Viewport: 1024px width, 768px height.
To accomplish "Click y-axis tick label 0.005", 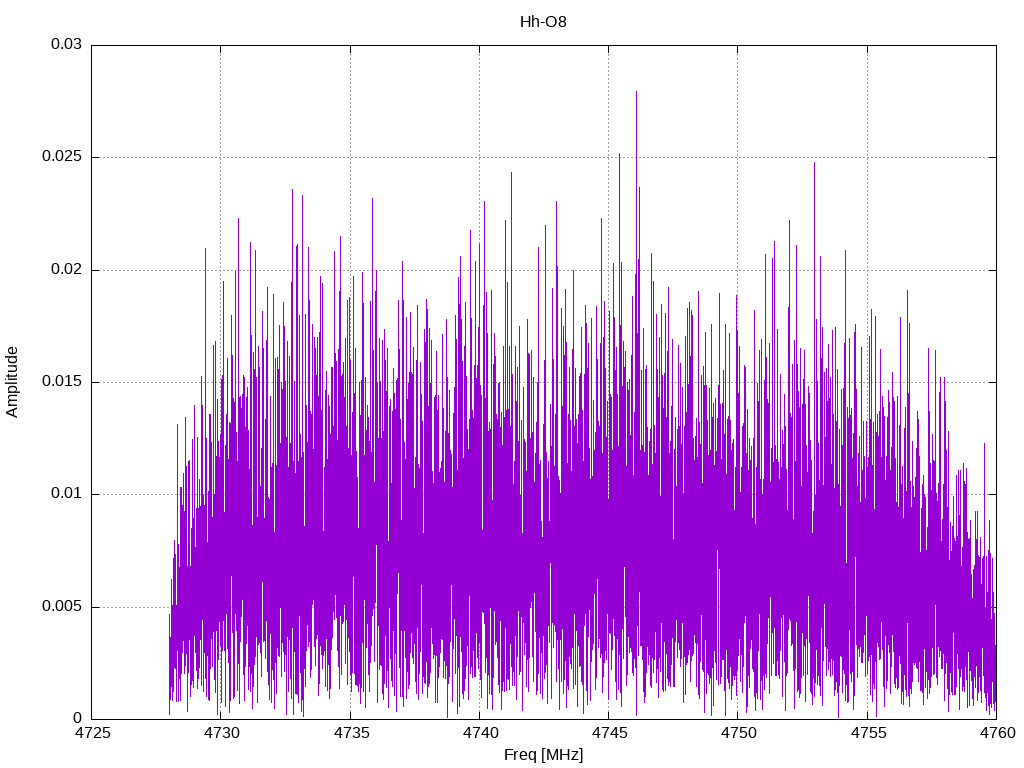I will pyautogui.click(x=62, y=606).
